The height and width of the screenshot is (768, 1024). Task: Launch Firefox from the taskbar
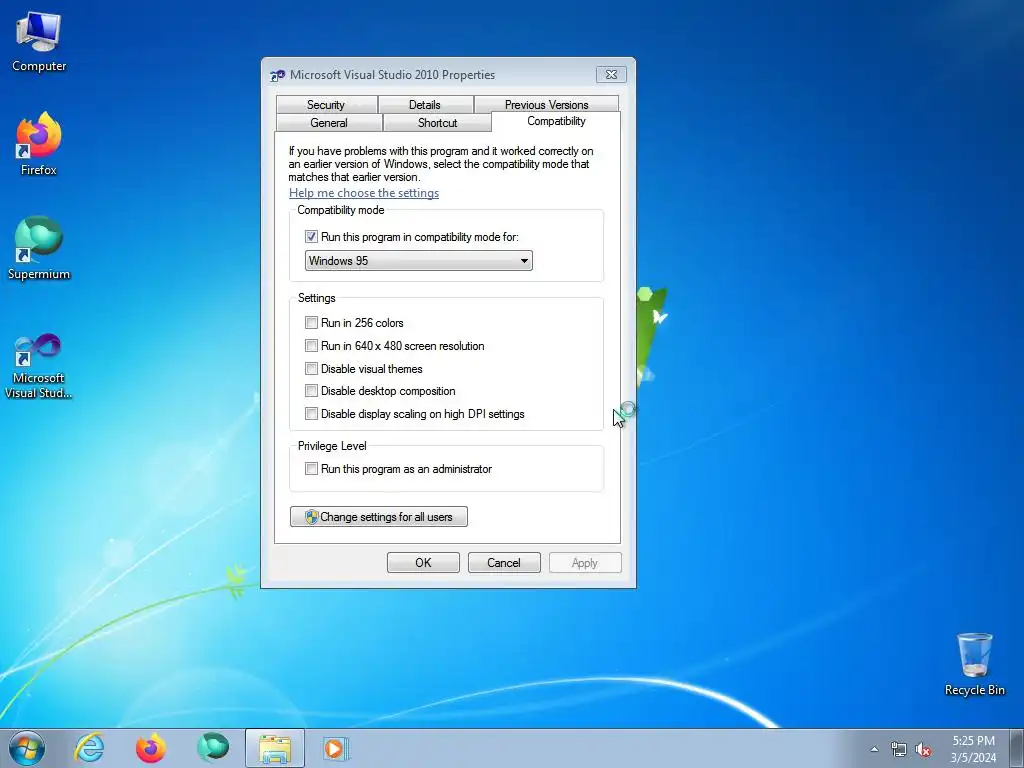point(151,748)
